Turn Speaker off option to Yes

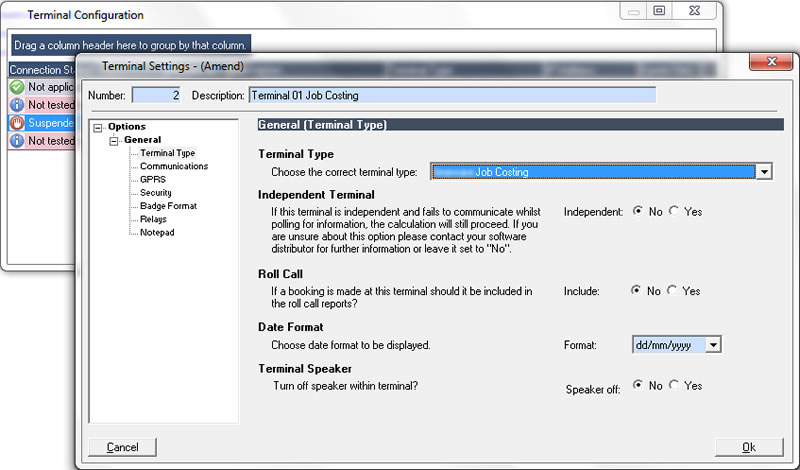coord(674,385)
